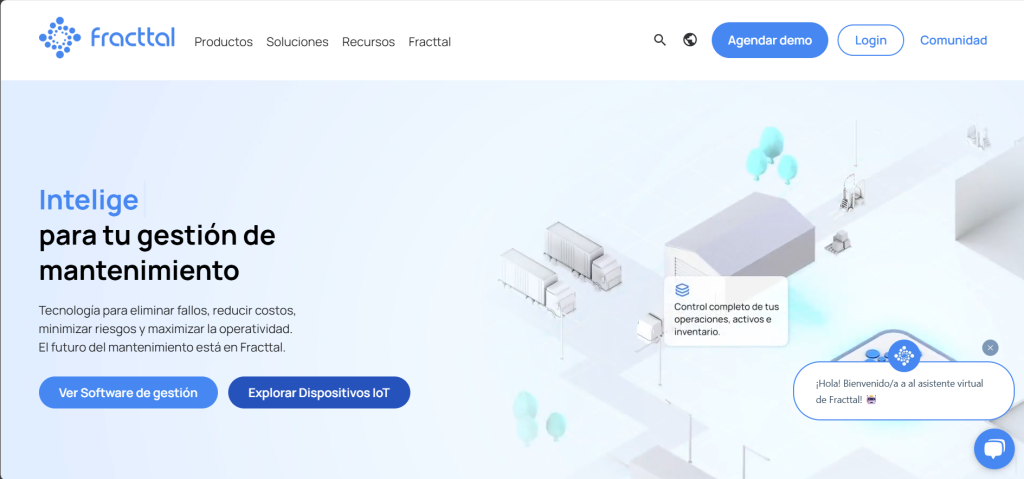This screenshot has height=479, width=1024.
Task: Click Ver Software de gestión button
Action: click(128, 392)
